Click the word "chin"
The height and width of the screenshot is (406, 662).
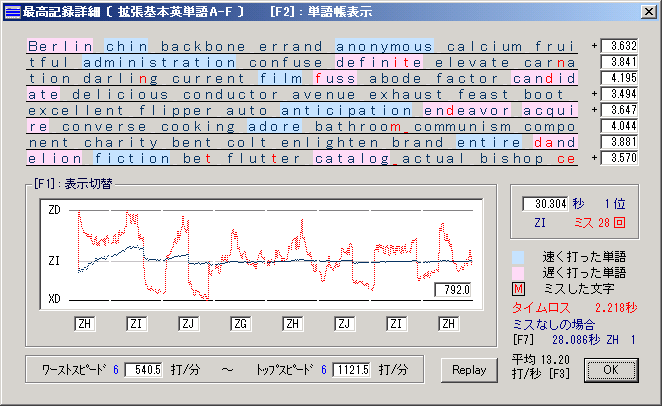(x=126, y=46)
